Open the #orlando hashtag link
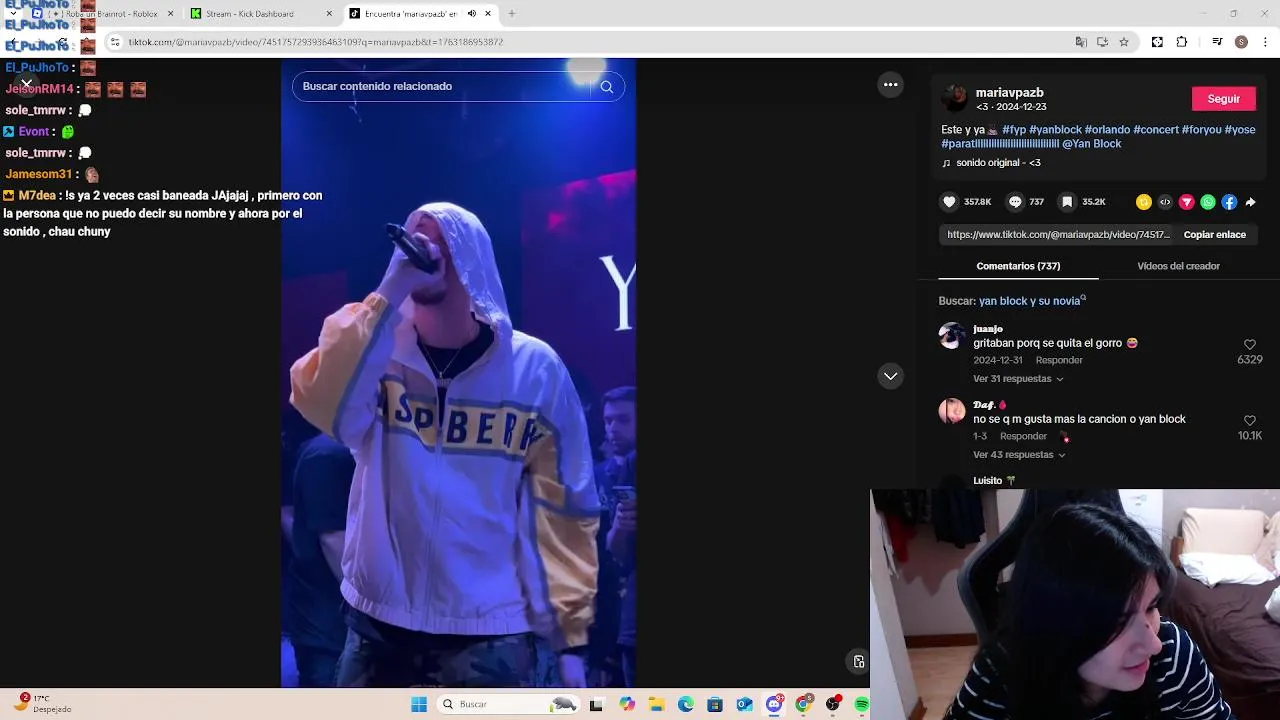 [1107, 130]
